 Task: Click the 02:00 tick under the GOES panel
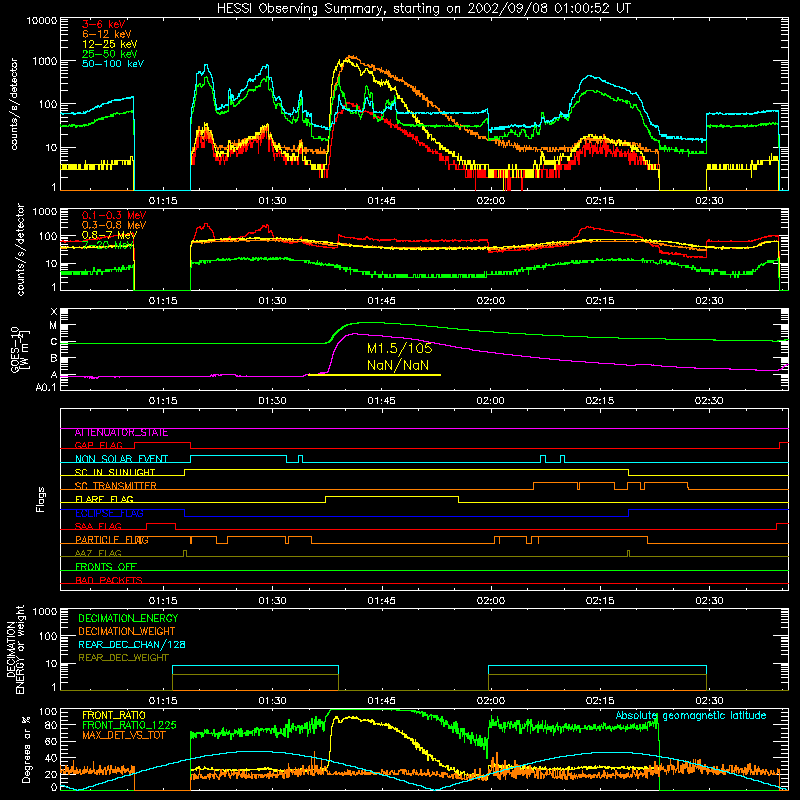click(x=491, y=401)
